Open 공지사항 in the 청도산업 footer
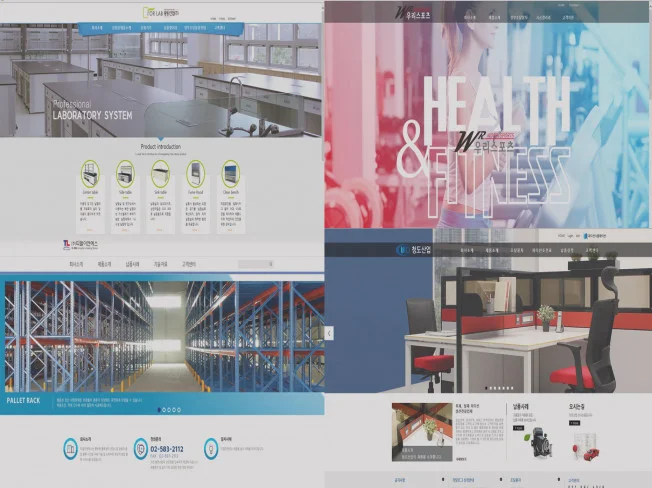This screenshot has height=488, width=652. point(400,480)
